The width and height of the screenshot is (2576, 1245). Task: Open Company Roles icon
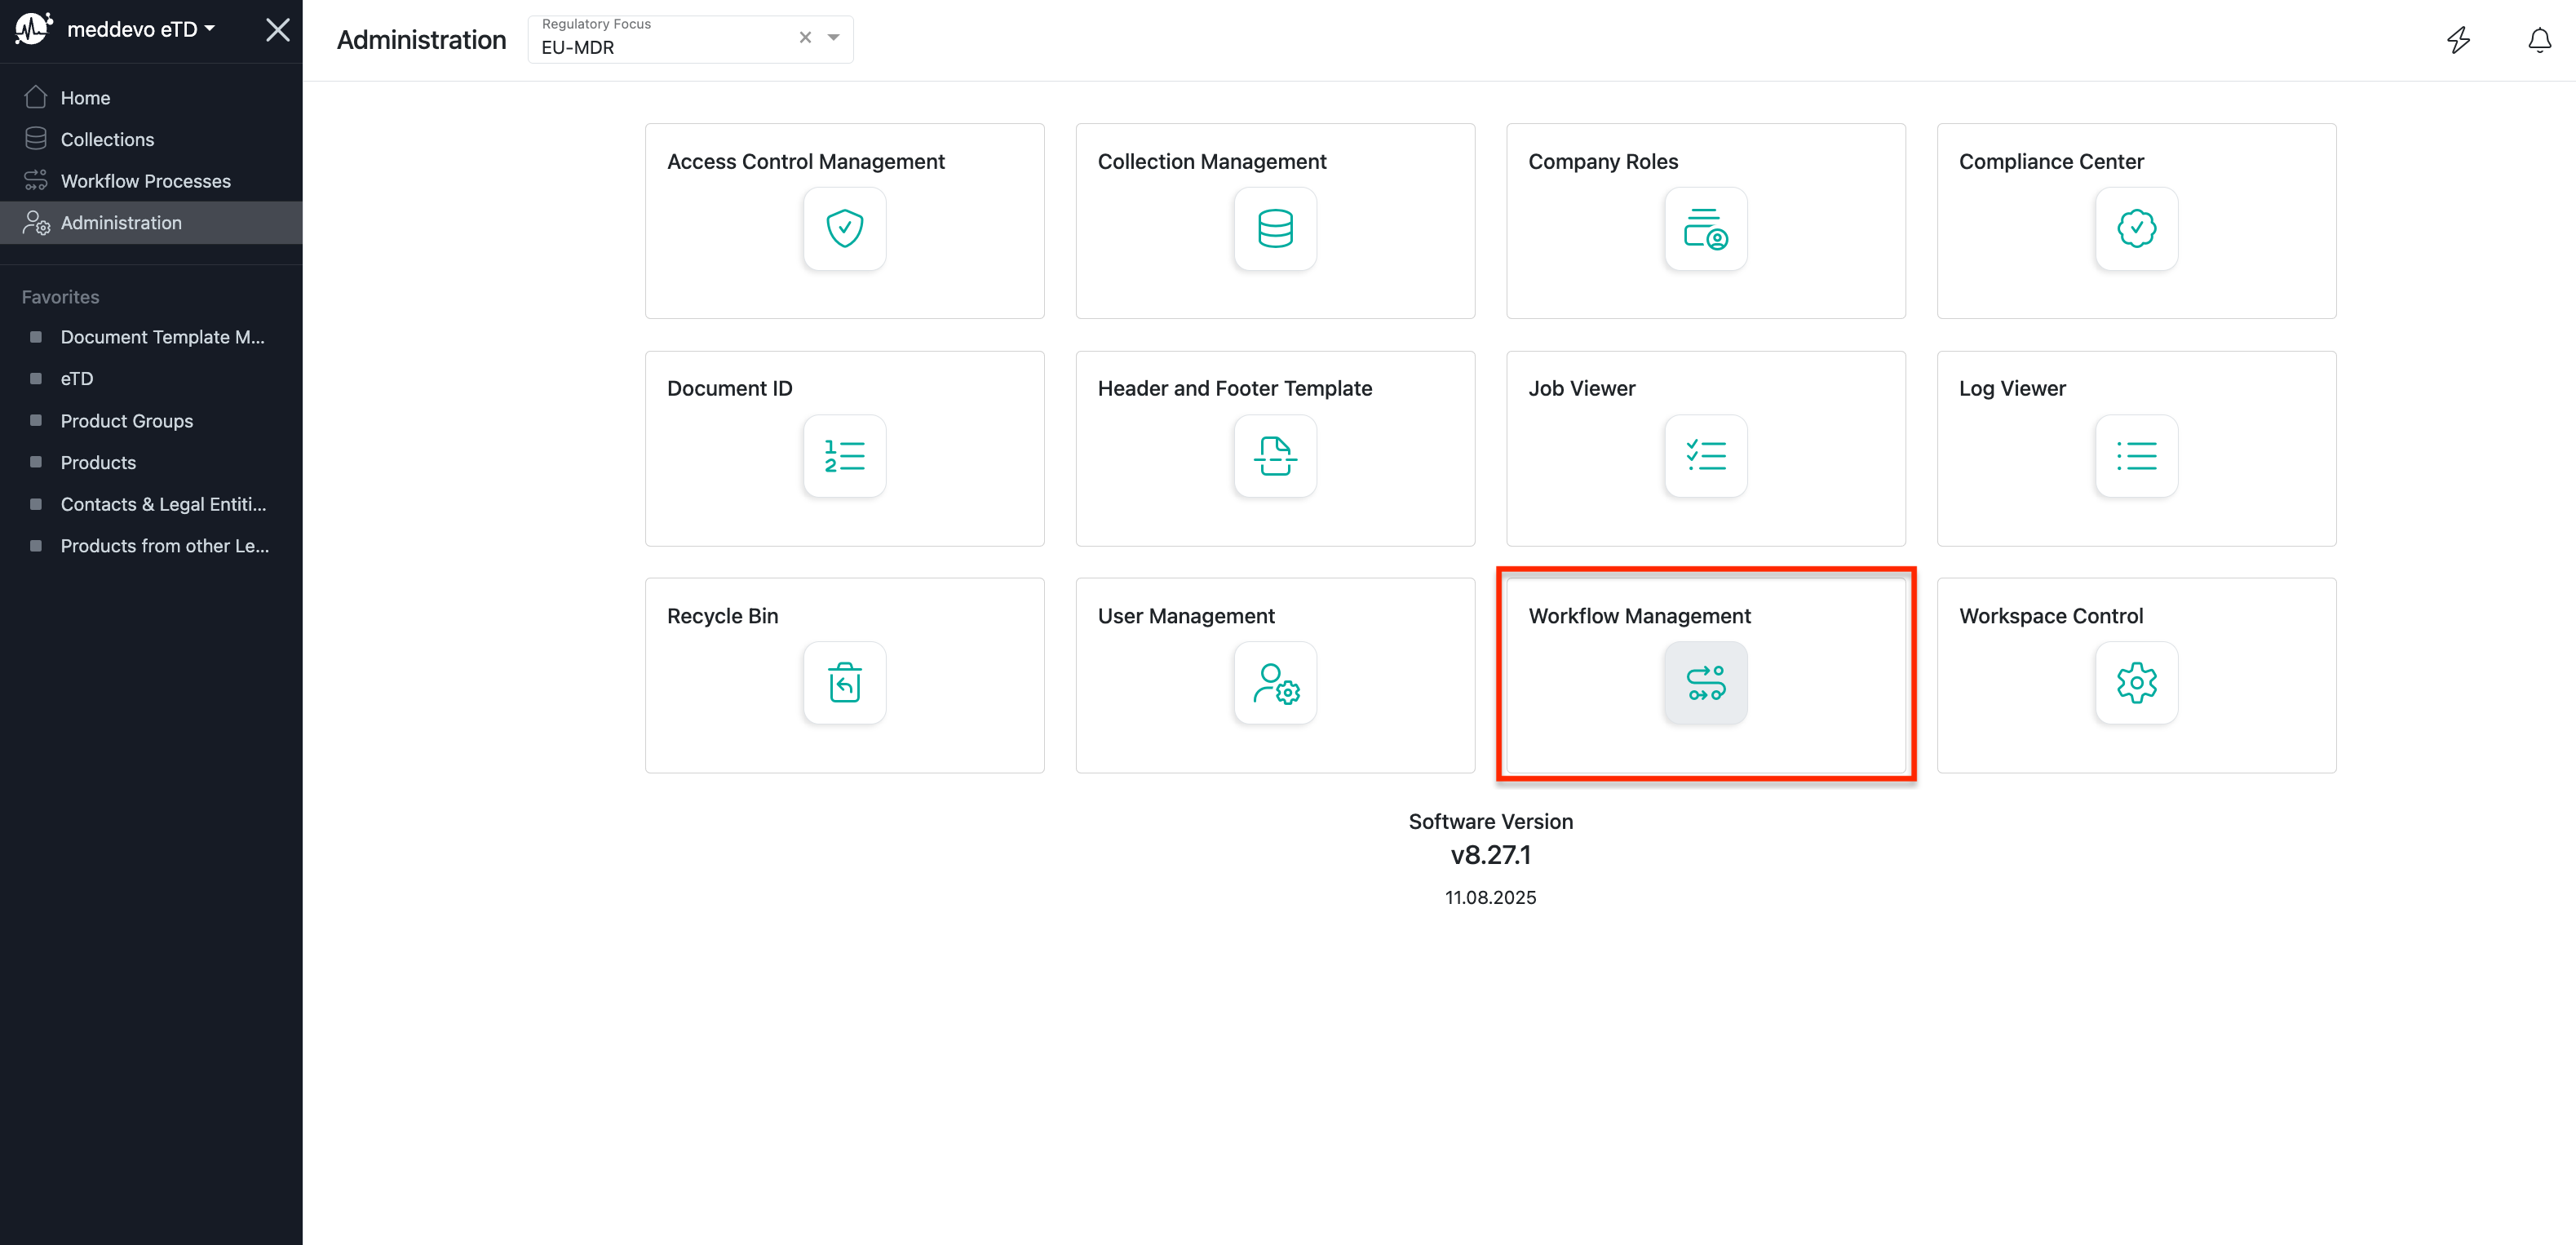coord(1706,228)
